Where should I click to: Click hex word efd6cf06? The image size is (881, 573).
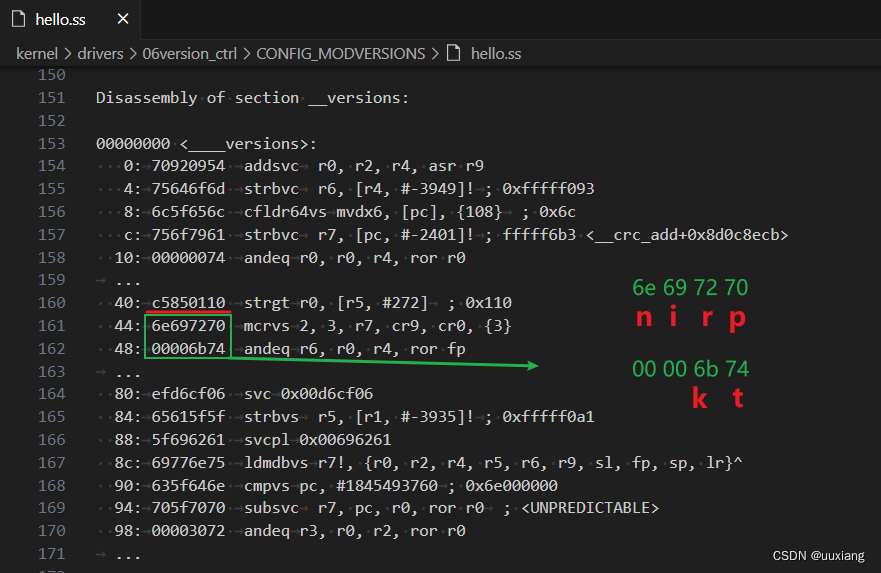click(188, 394)
